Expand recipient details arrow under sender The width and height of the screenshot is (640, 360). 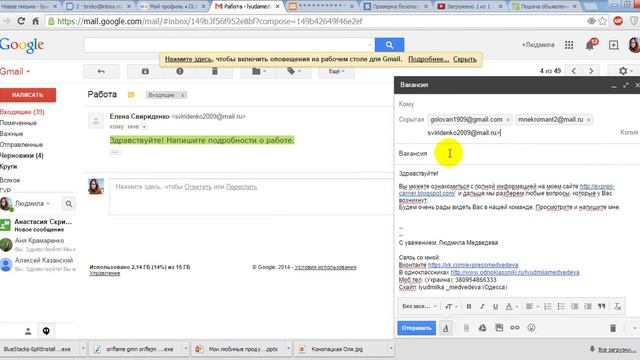pos(144,127)
